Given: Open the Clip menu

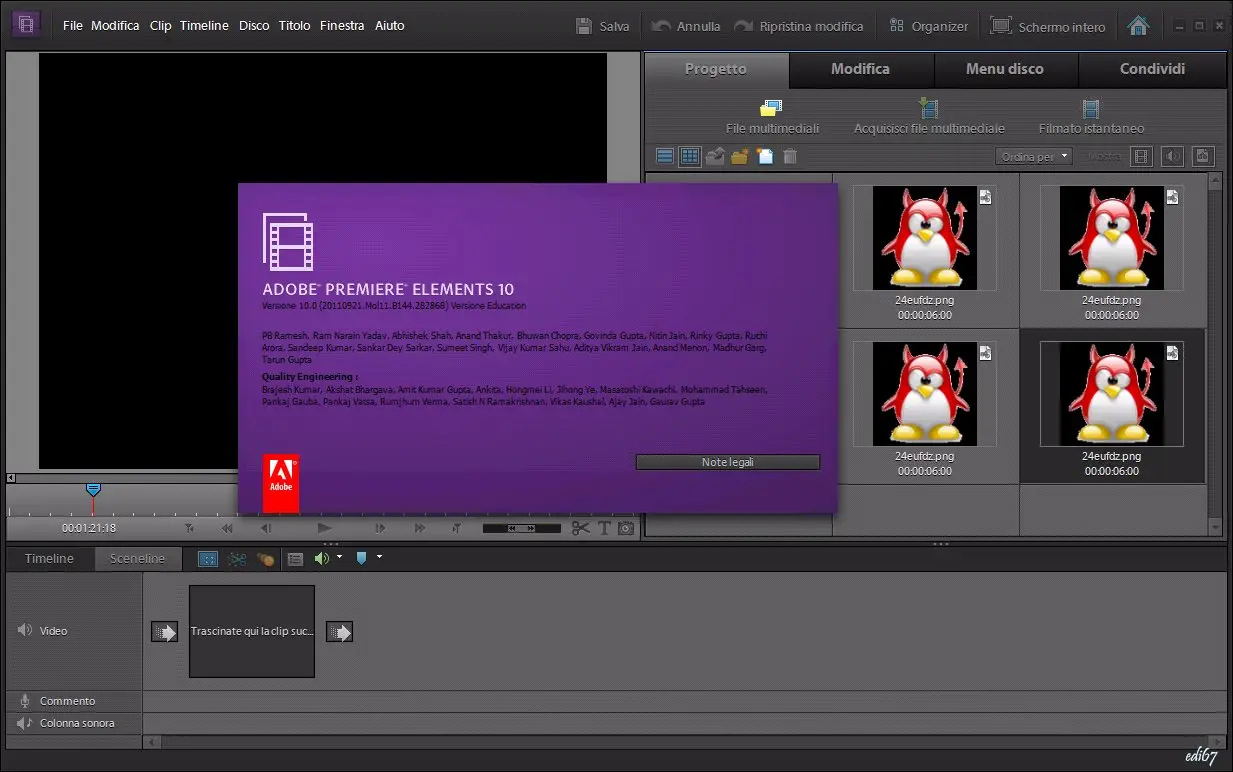Looking at the screenshot, I should pyautogui.click(x=160, y=25).
